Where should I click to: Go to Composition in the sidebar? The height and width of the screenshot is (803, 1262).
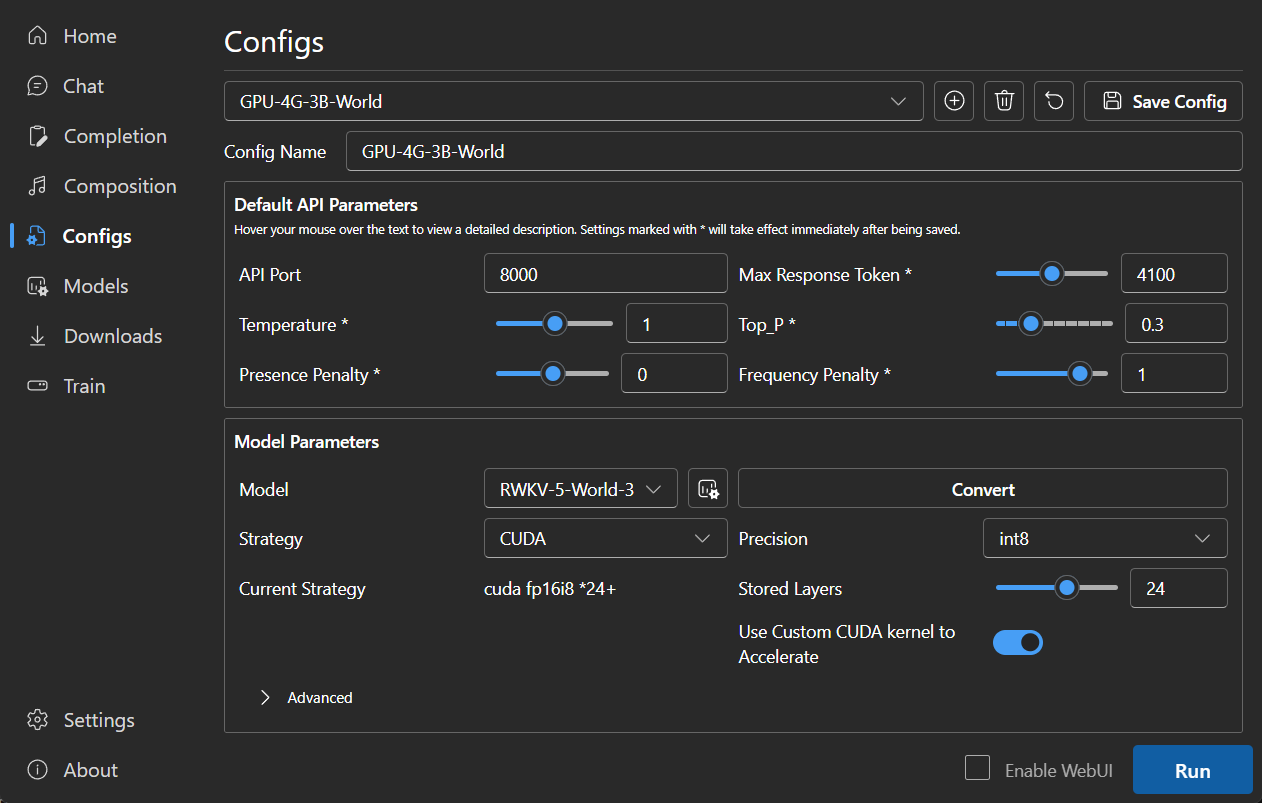119,186
